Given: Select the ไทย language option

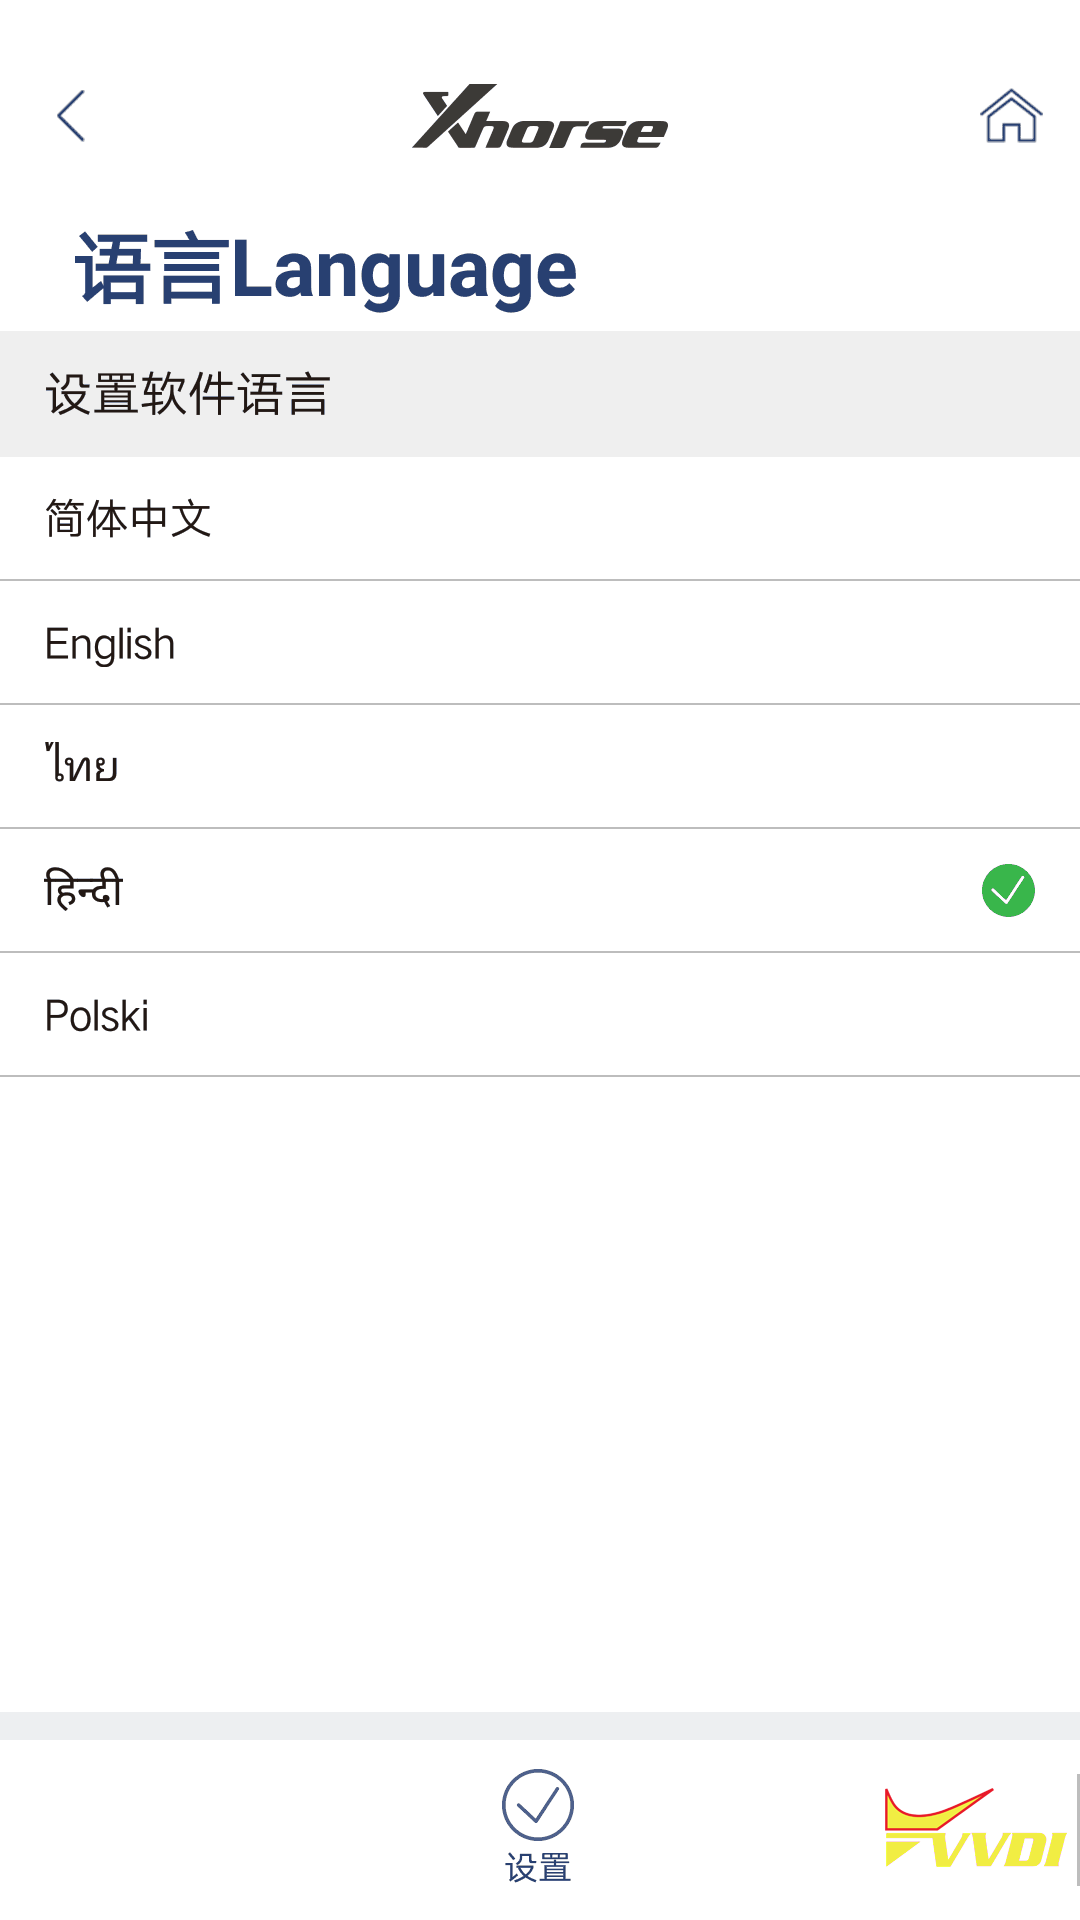Looking at the screenshot, I should 82,766.
